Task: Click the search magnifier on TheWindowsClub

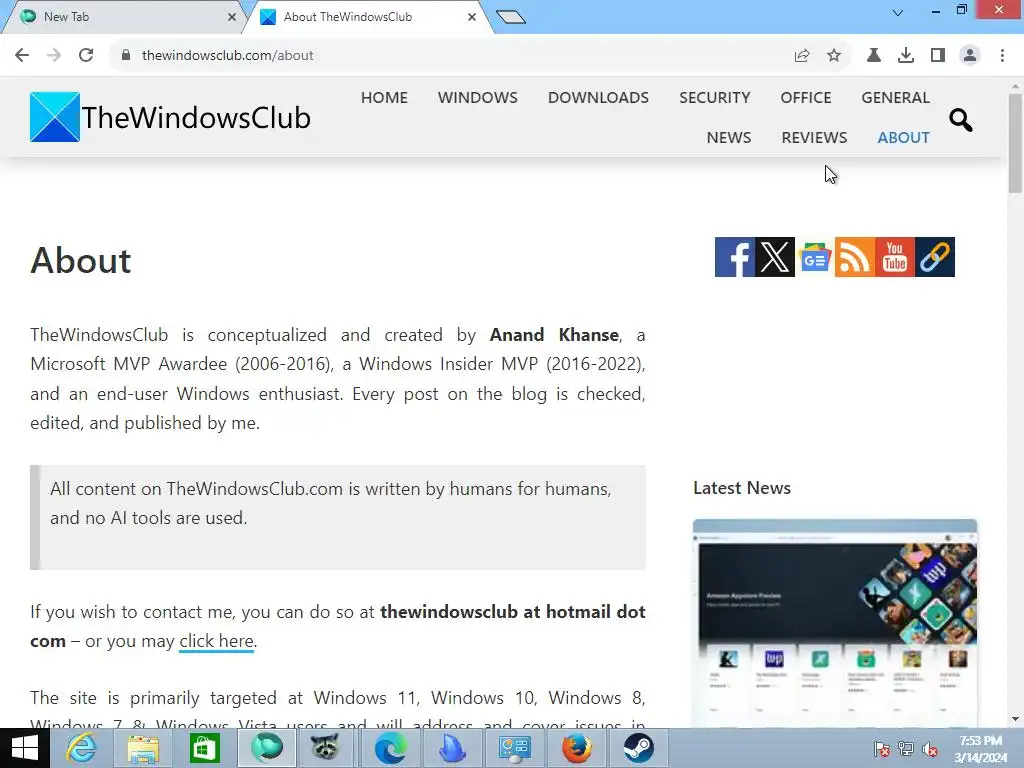Action: (961, 120)
